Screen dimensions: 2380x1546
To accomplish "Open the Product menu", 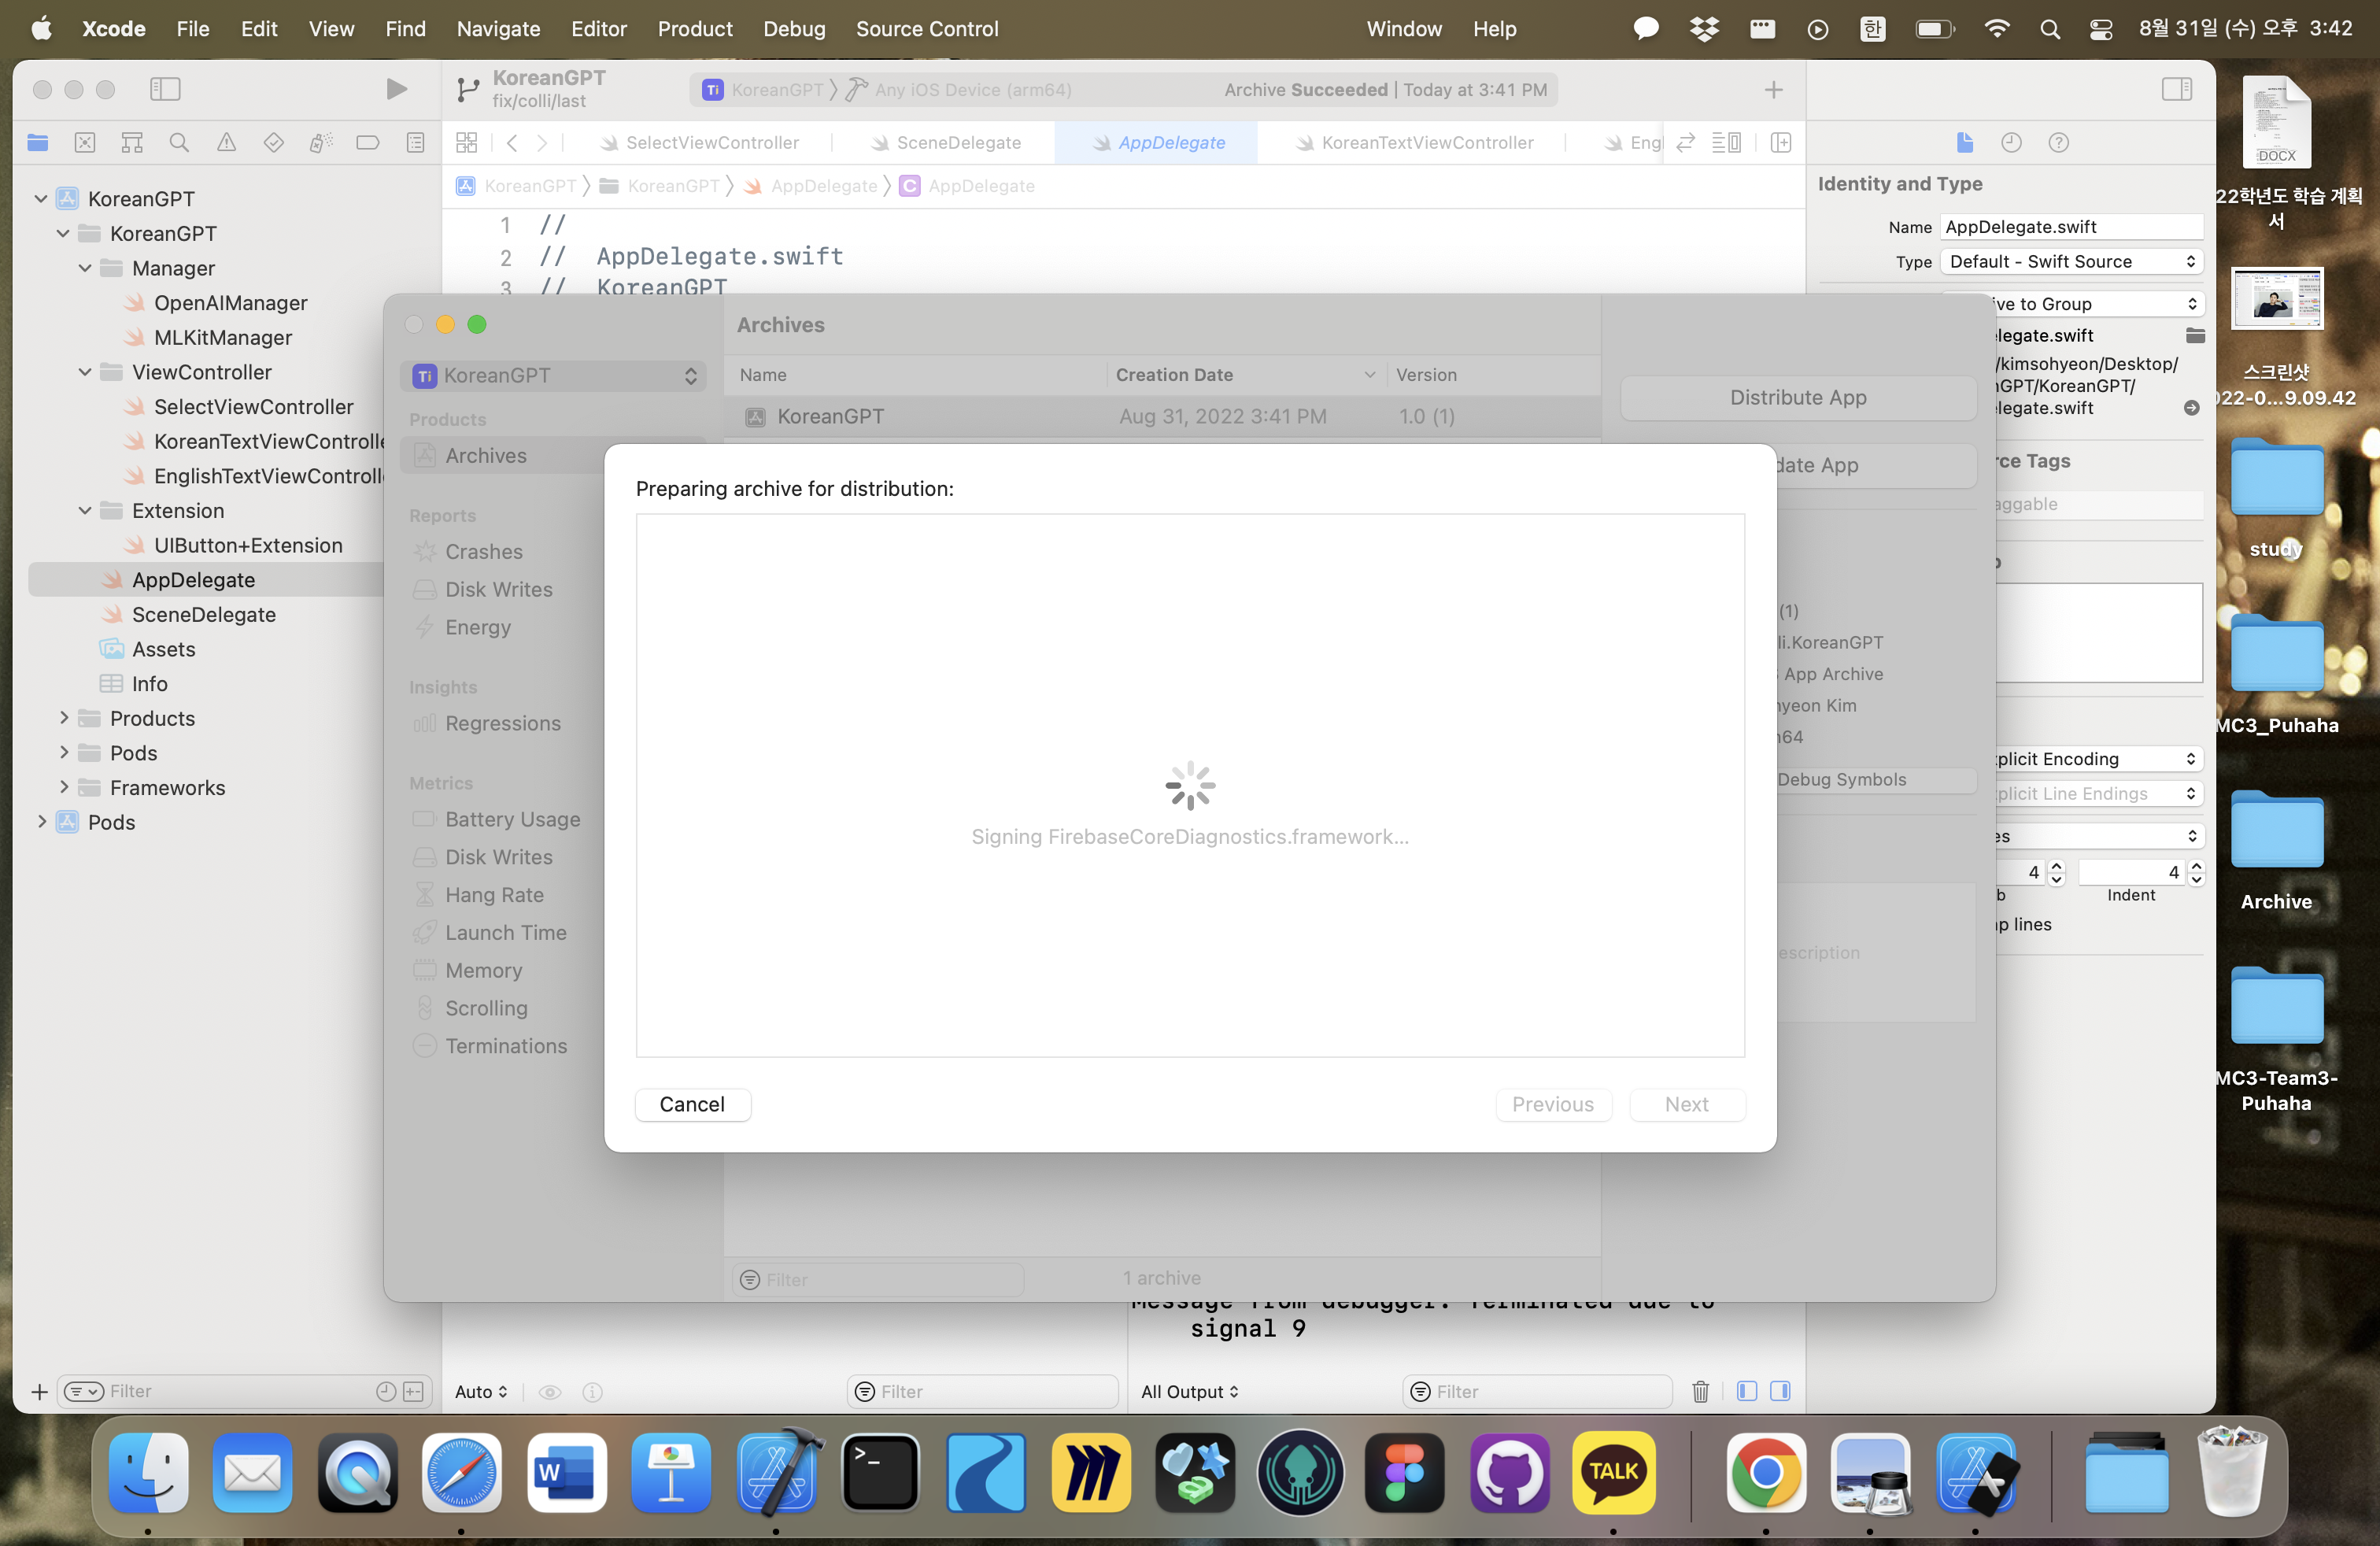I will 694,28.
